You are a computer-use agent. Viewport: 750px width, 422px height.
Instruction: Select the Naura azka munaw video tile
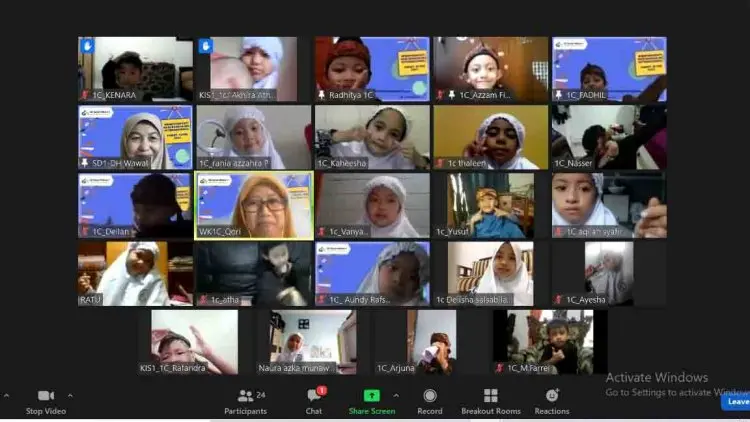point(313,342)
